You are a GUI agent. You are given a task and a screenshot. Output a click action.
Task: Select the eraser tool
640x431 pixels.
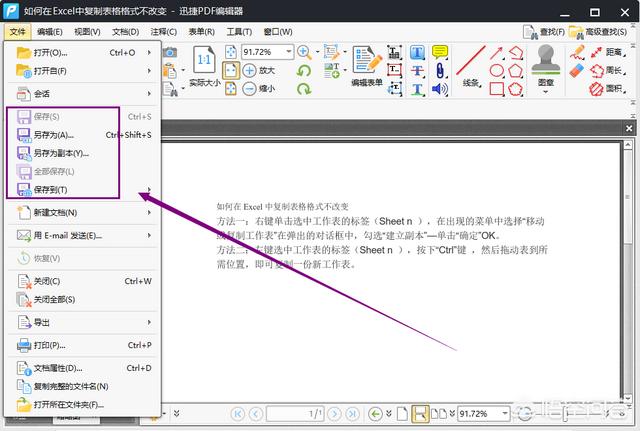(577, 70)
